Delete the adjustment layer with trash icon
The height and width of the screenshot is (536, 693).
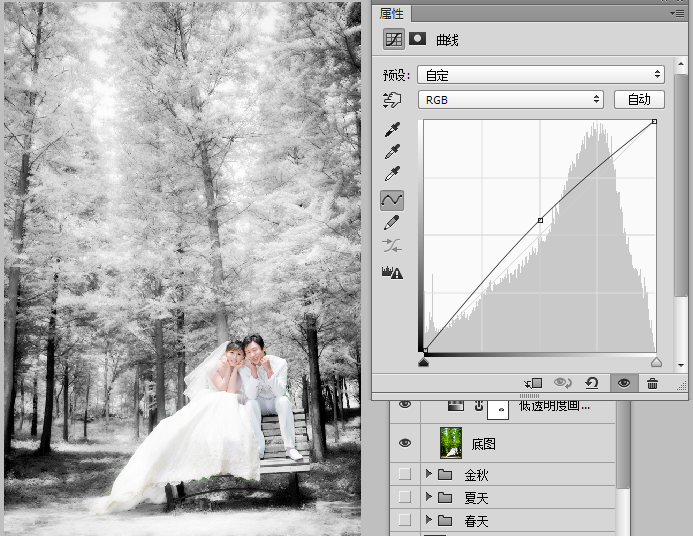(652, 383)
